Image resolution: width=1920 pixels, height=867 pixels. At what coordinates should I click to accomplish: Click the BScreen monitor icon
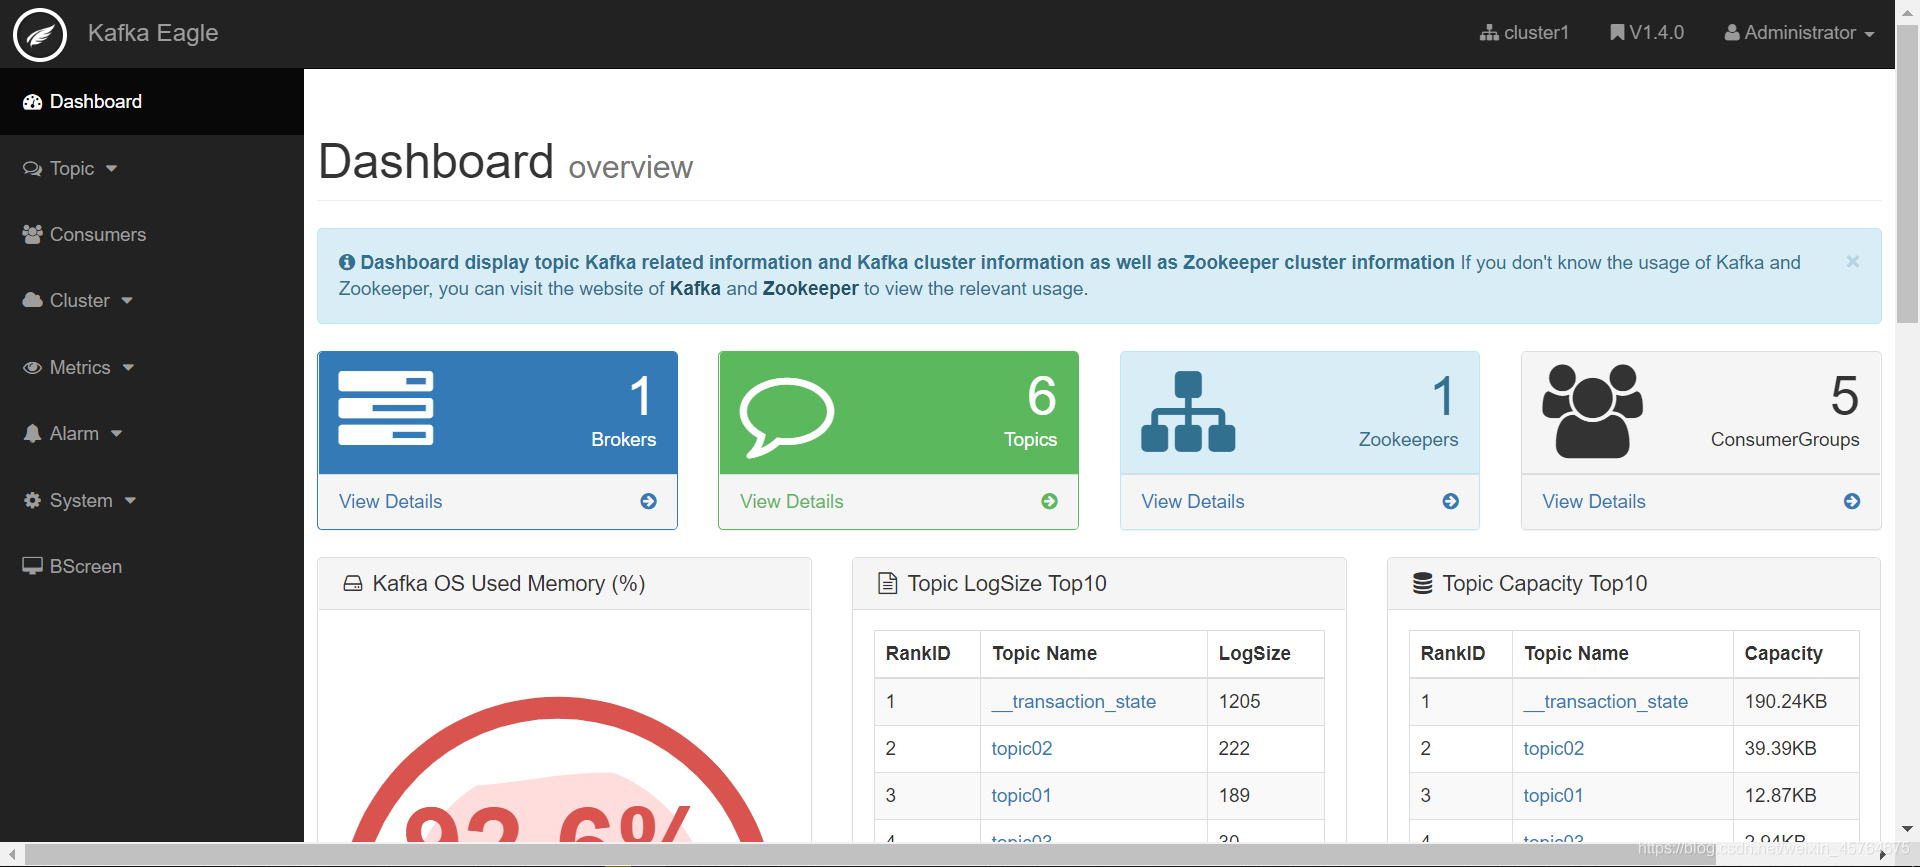32,567
